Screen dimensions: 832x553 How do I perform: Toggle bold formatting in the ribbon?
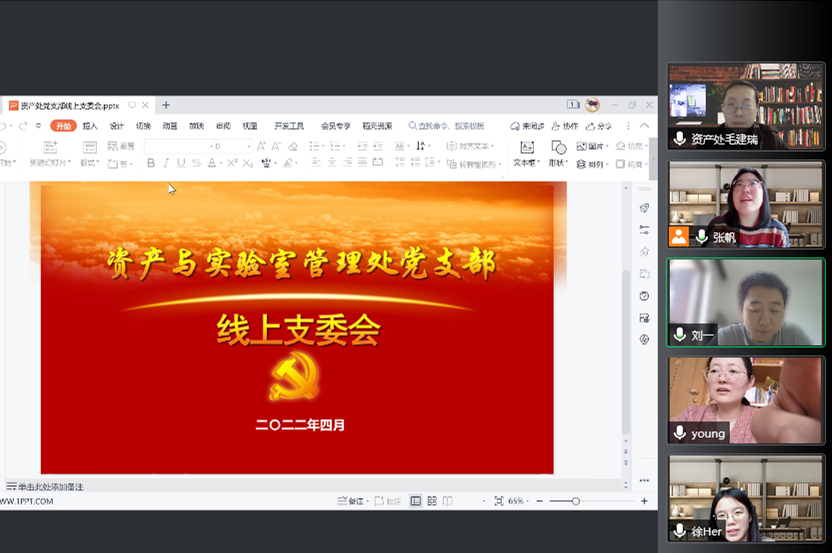[151, 163]
